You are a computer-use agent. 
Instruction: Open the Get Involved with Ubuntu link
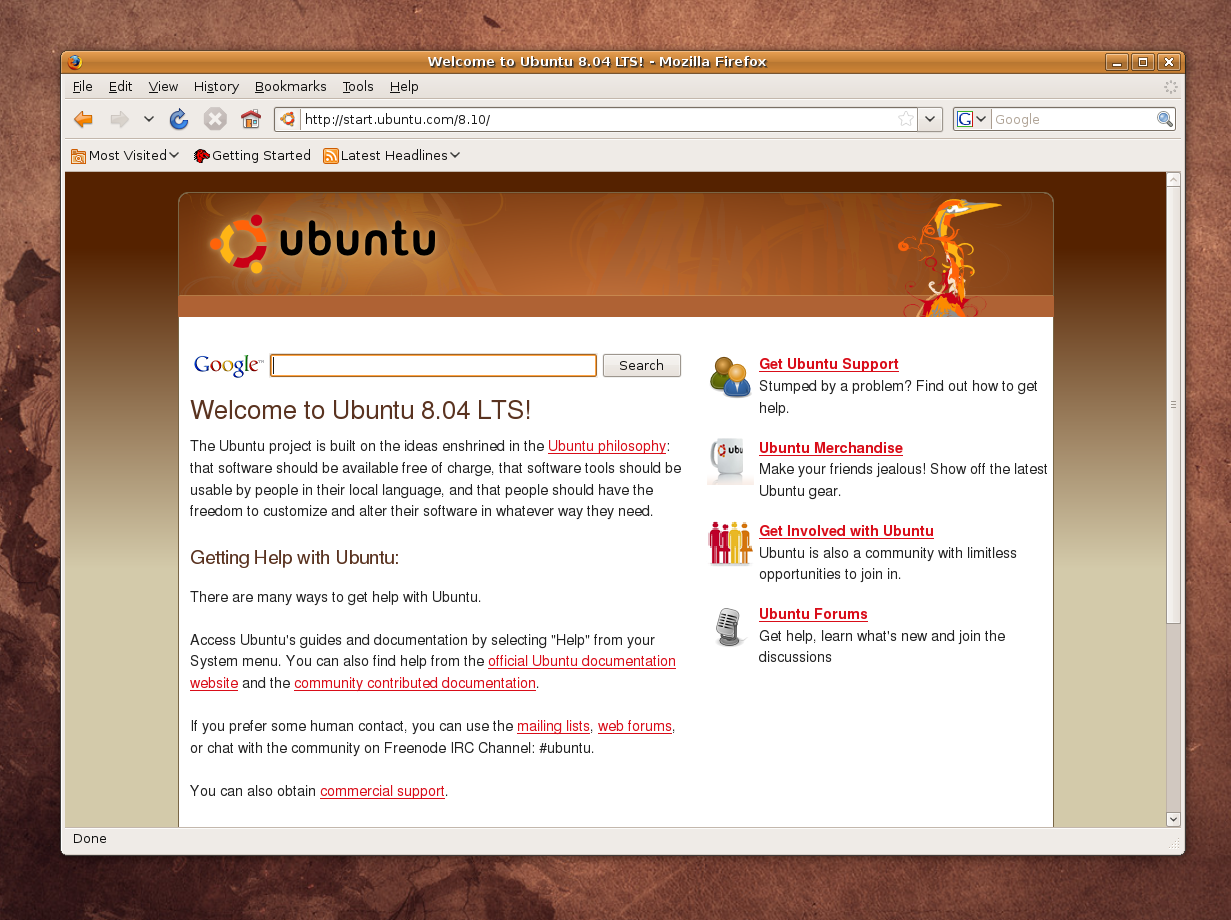[846, 531]
